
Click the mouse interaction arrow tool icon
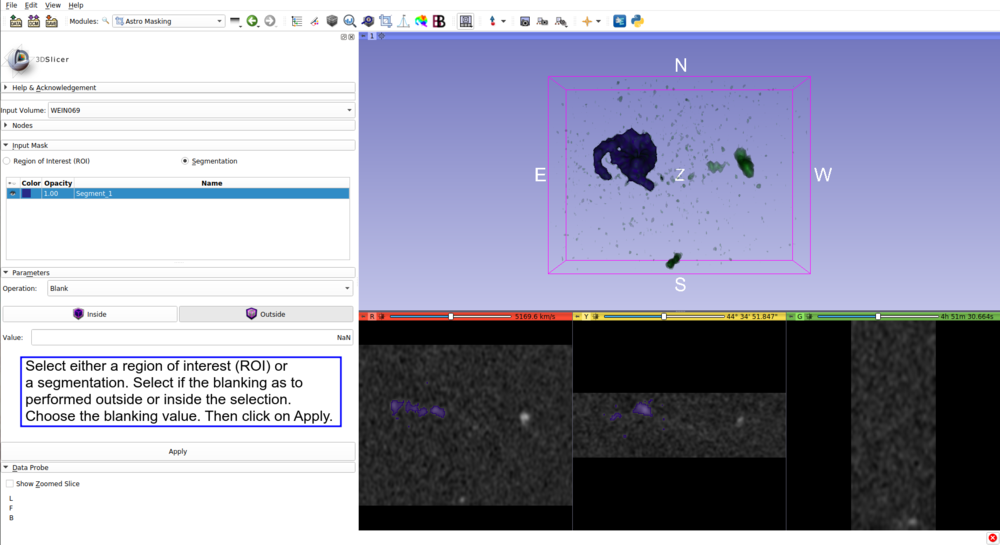click(x=492, y=21)
